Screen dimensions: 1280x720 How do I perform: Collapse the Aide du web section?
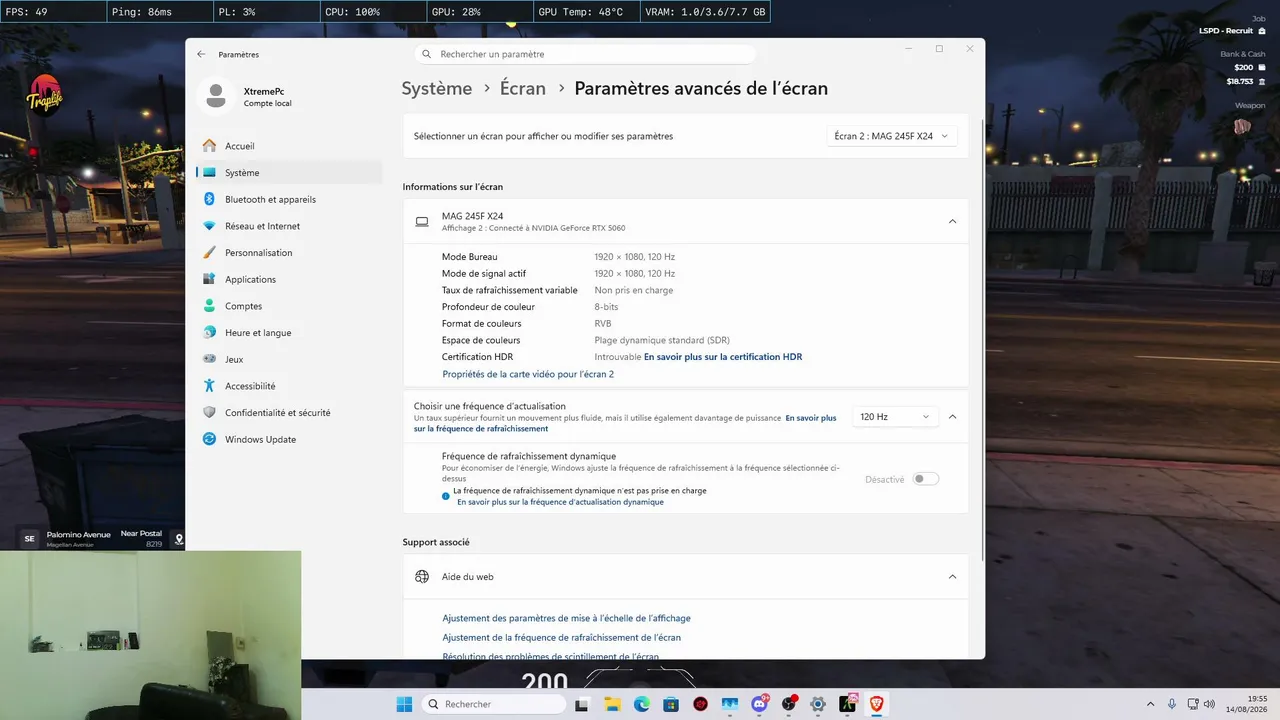coord(952,577)
